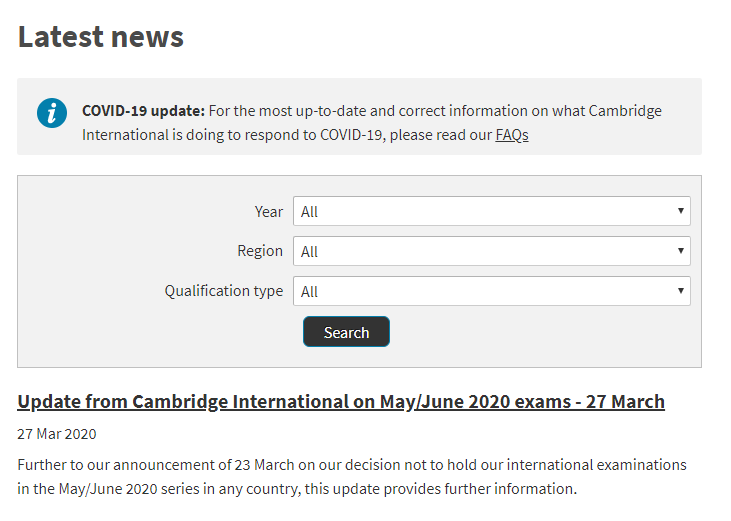
Task: Expand the Region dropdown
Action: tap(490, 251)
